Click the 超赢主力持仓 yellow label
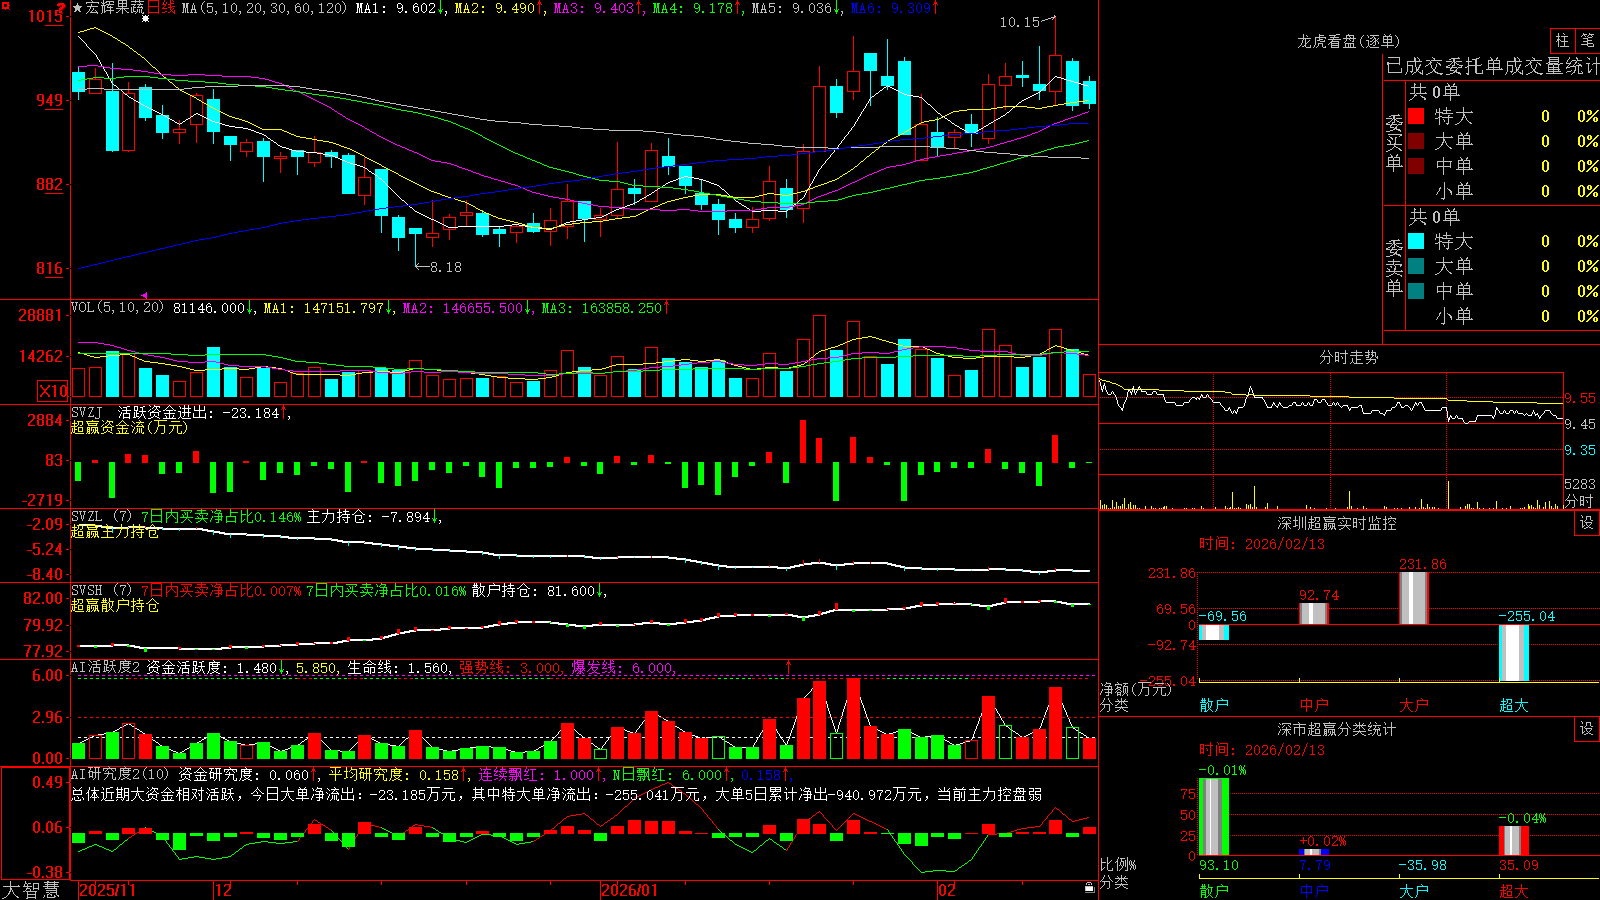This screenshot has width=1600, height=900. [x=115, y=532]
